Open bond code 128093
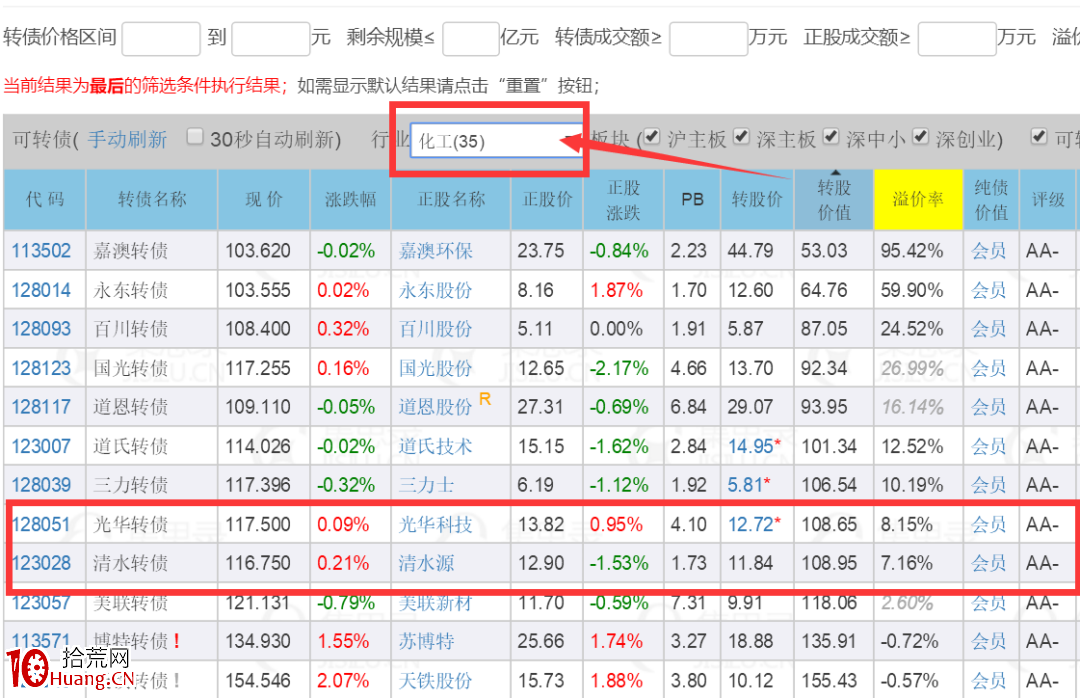Image resolution: width=1080 pixels, height=698 pixels. pyautogui.click(x=41, y=329)
